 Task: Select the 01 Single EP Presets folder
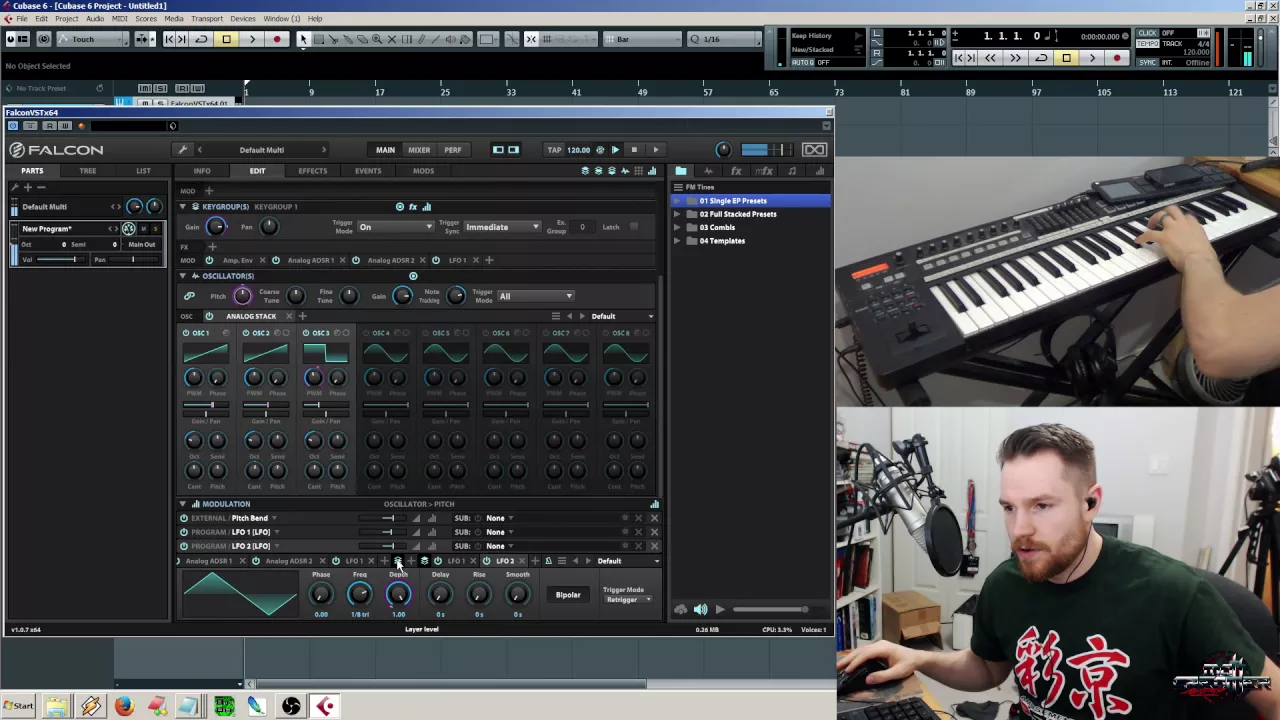750,201
